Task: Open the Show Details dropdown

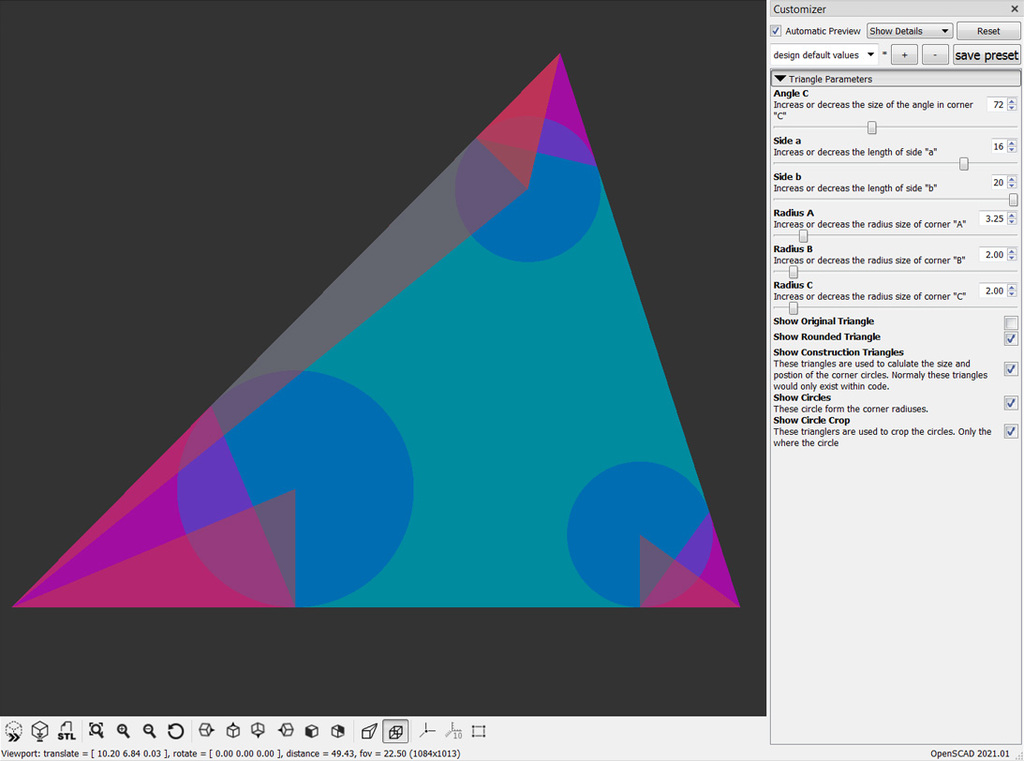Action: [x=909, y=31]
